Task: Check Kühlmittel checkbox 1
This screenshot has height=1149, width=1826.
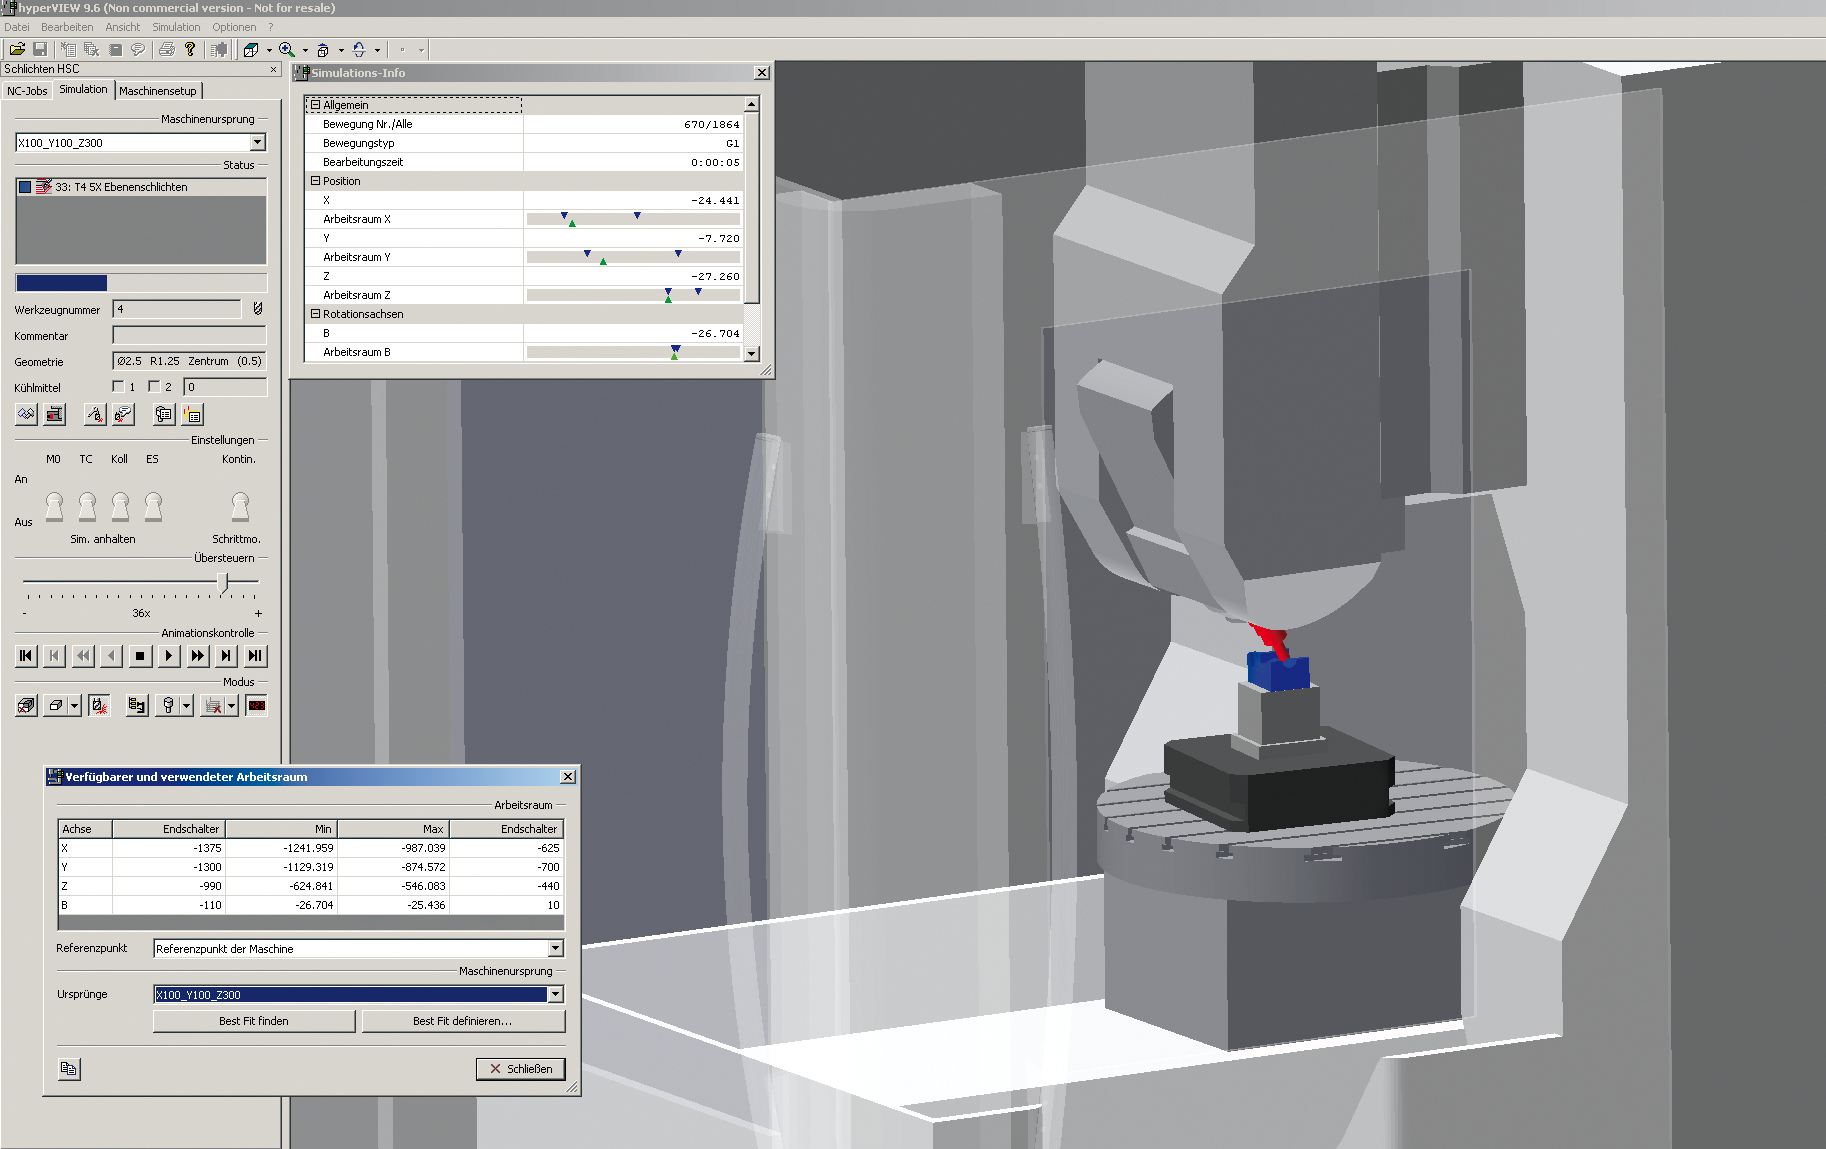Action: point(118,386)
